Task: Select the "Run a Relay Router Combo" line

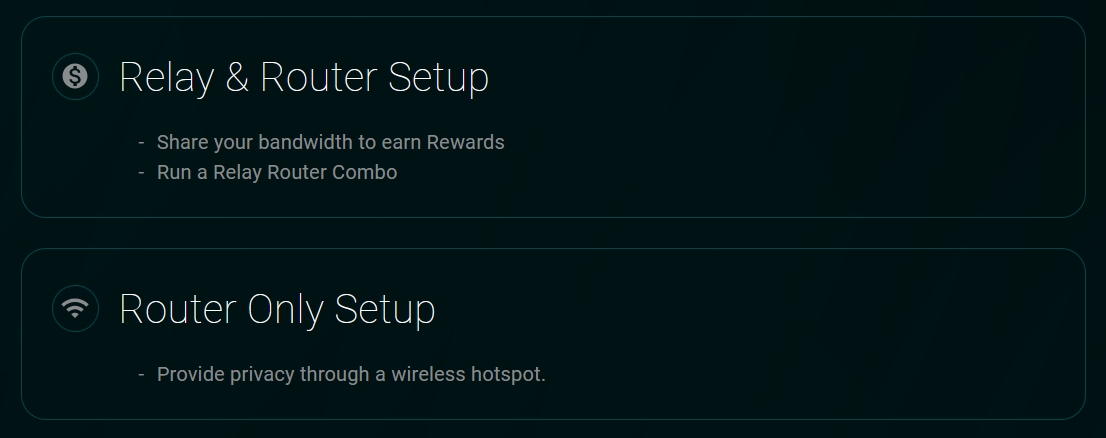Action: tap(277, 172)
